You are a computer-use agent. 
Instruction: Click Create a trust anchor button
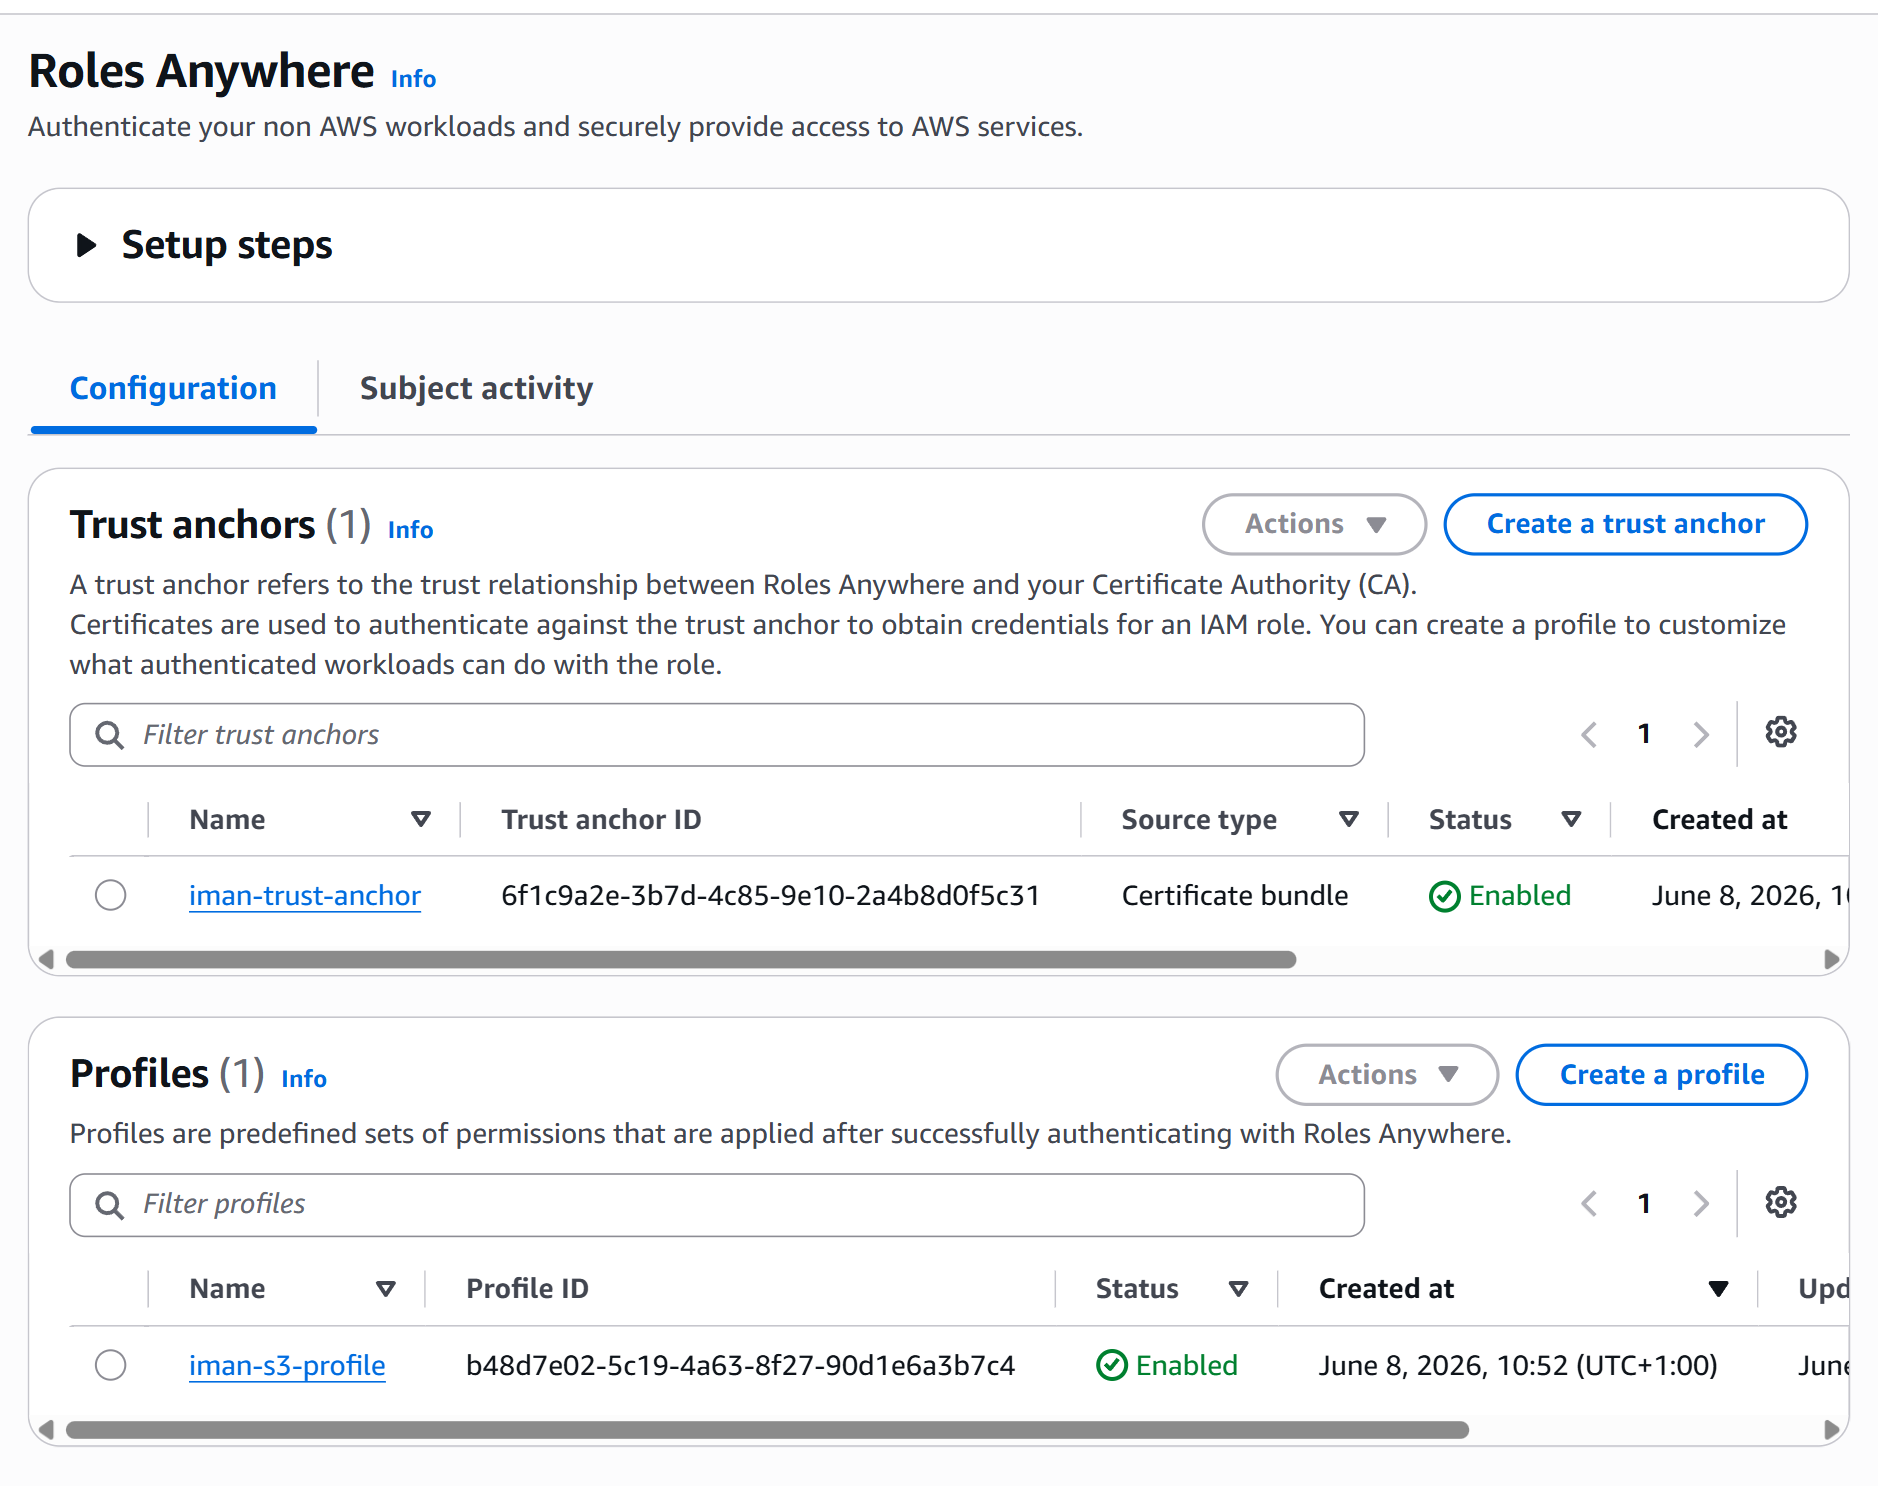click(x=1625, y=524)
